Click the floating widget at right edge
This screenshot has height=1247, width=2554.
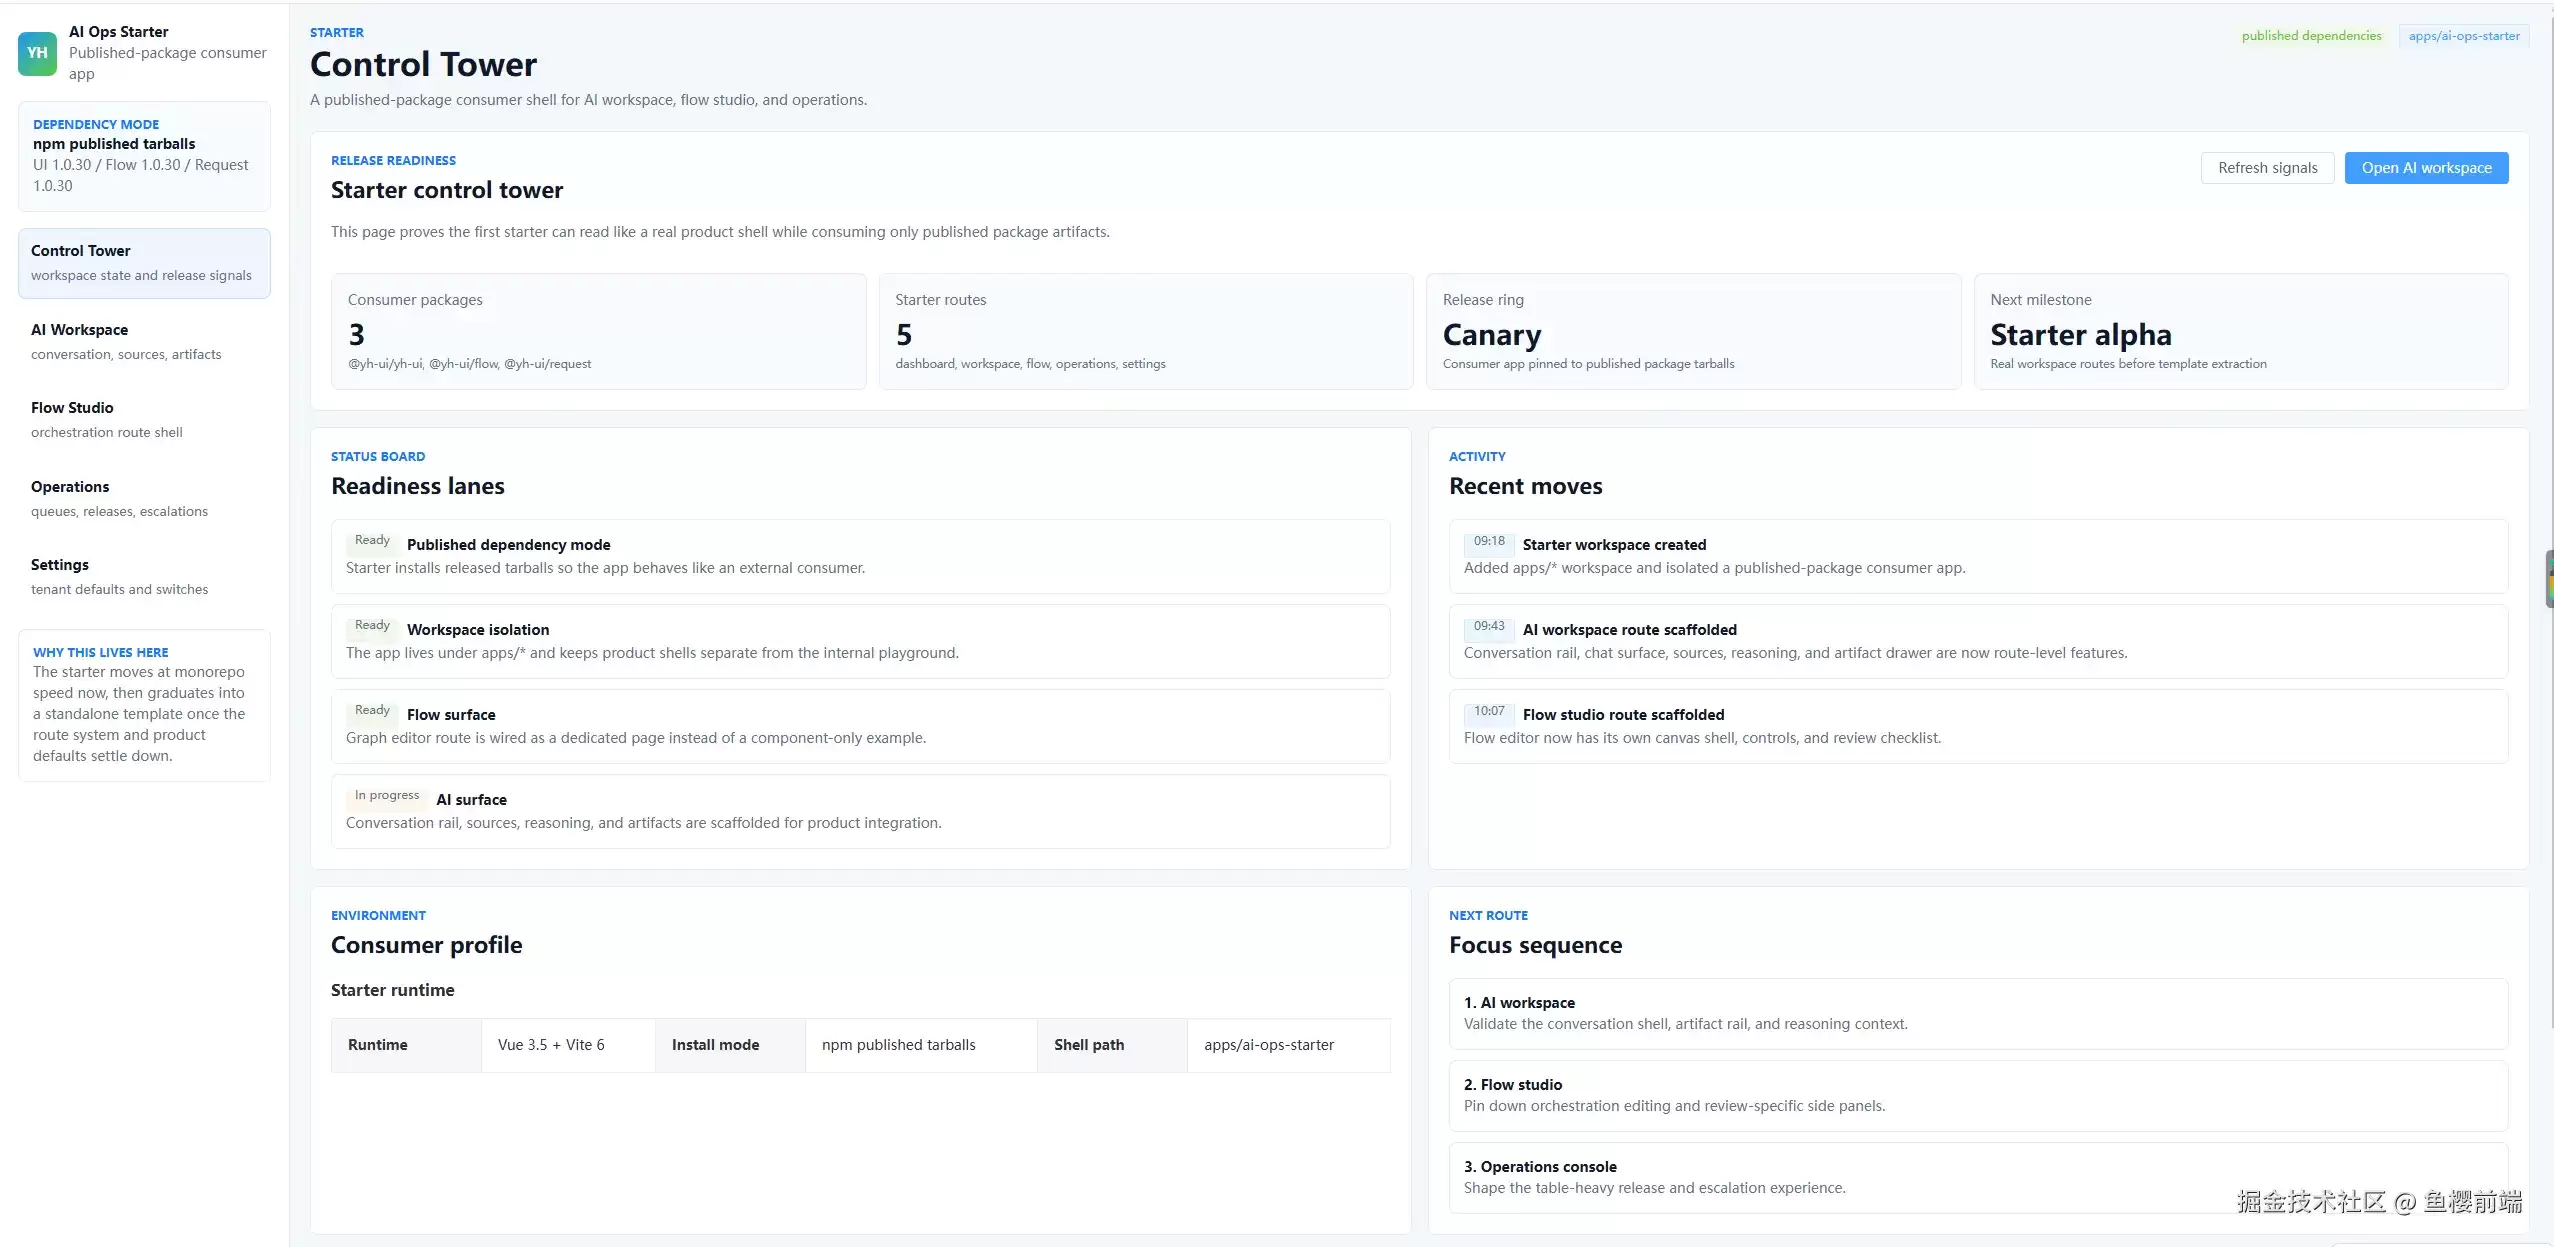pos(2549,578)
